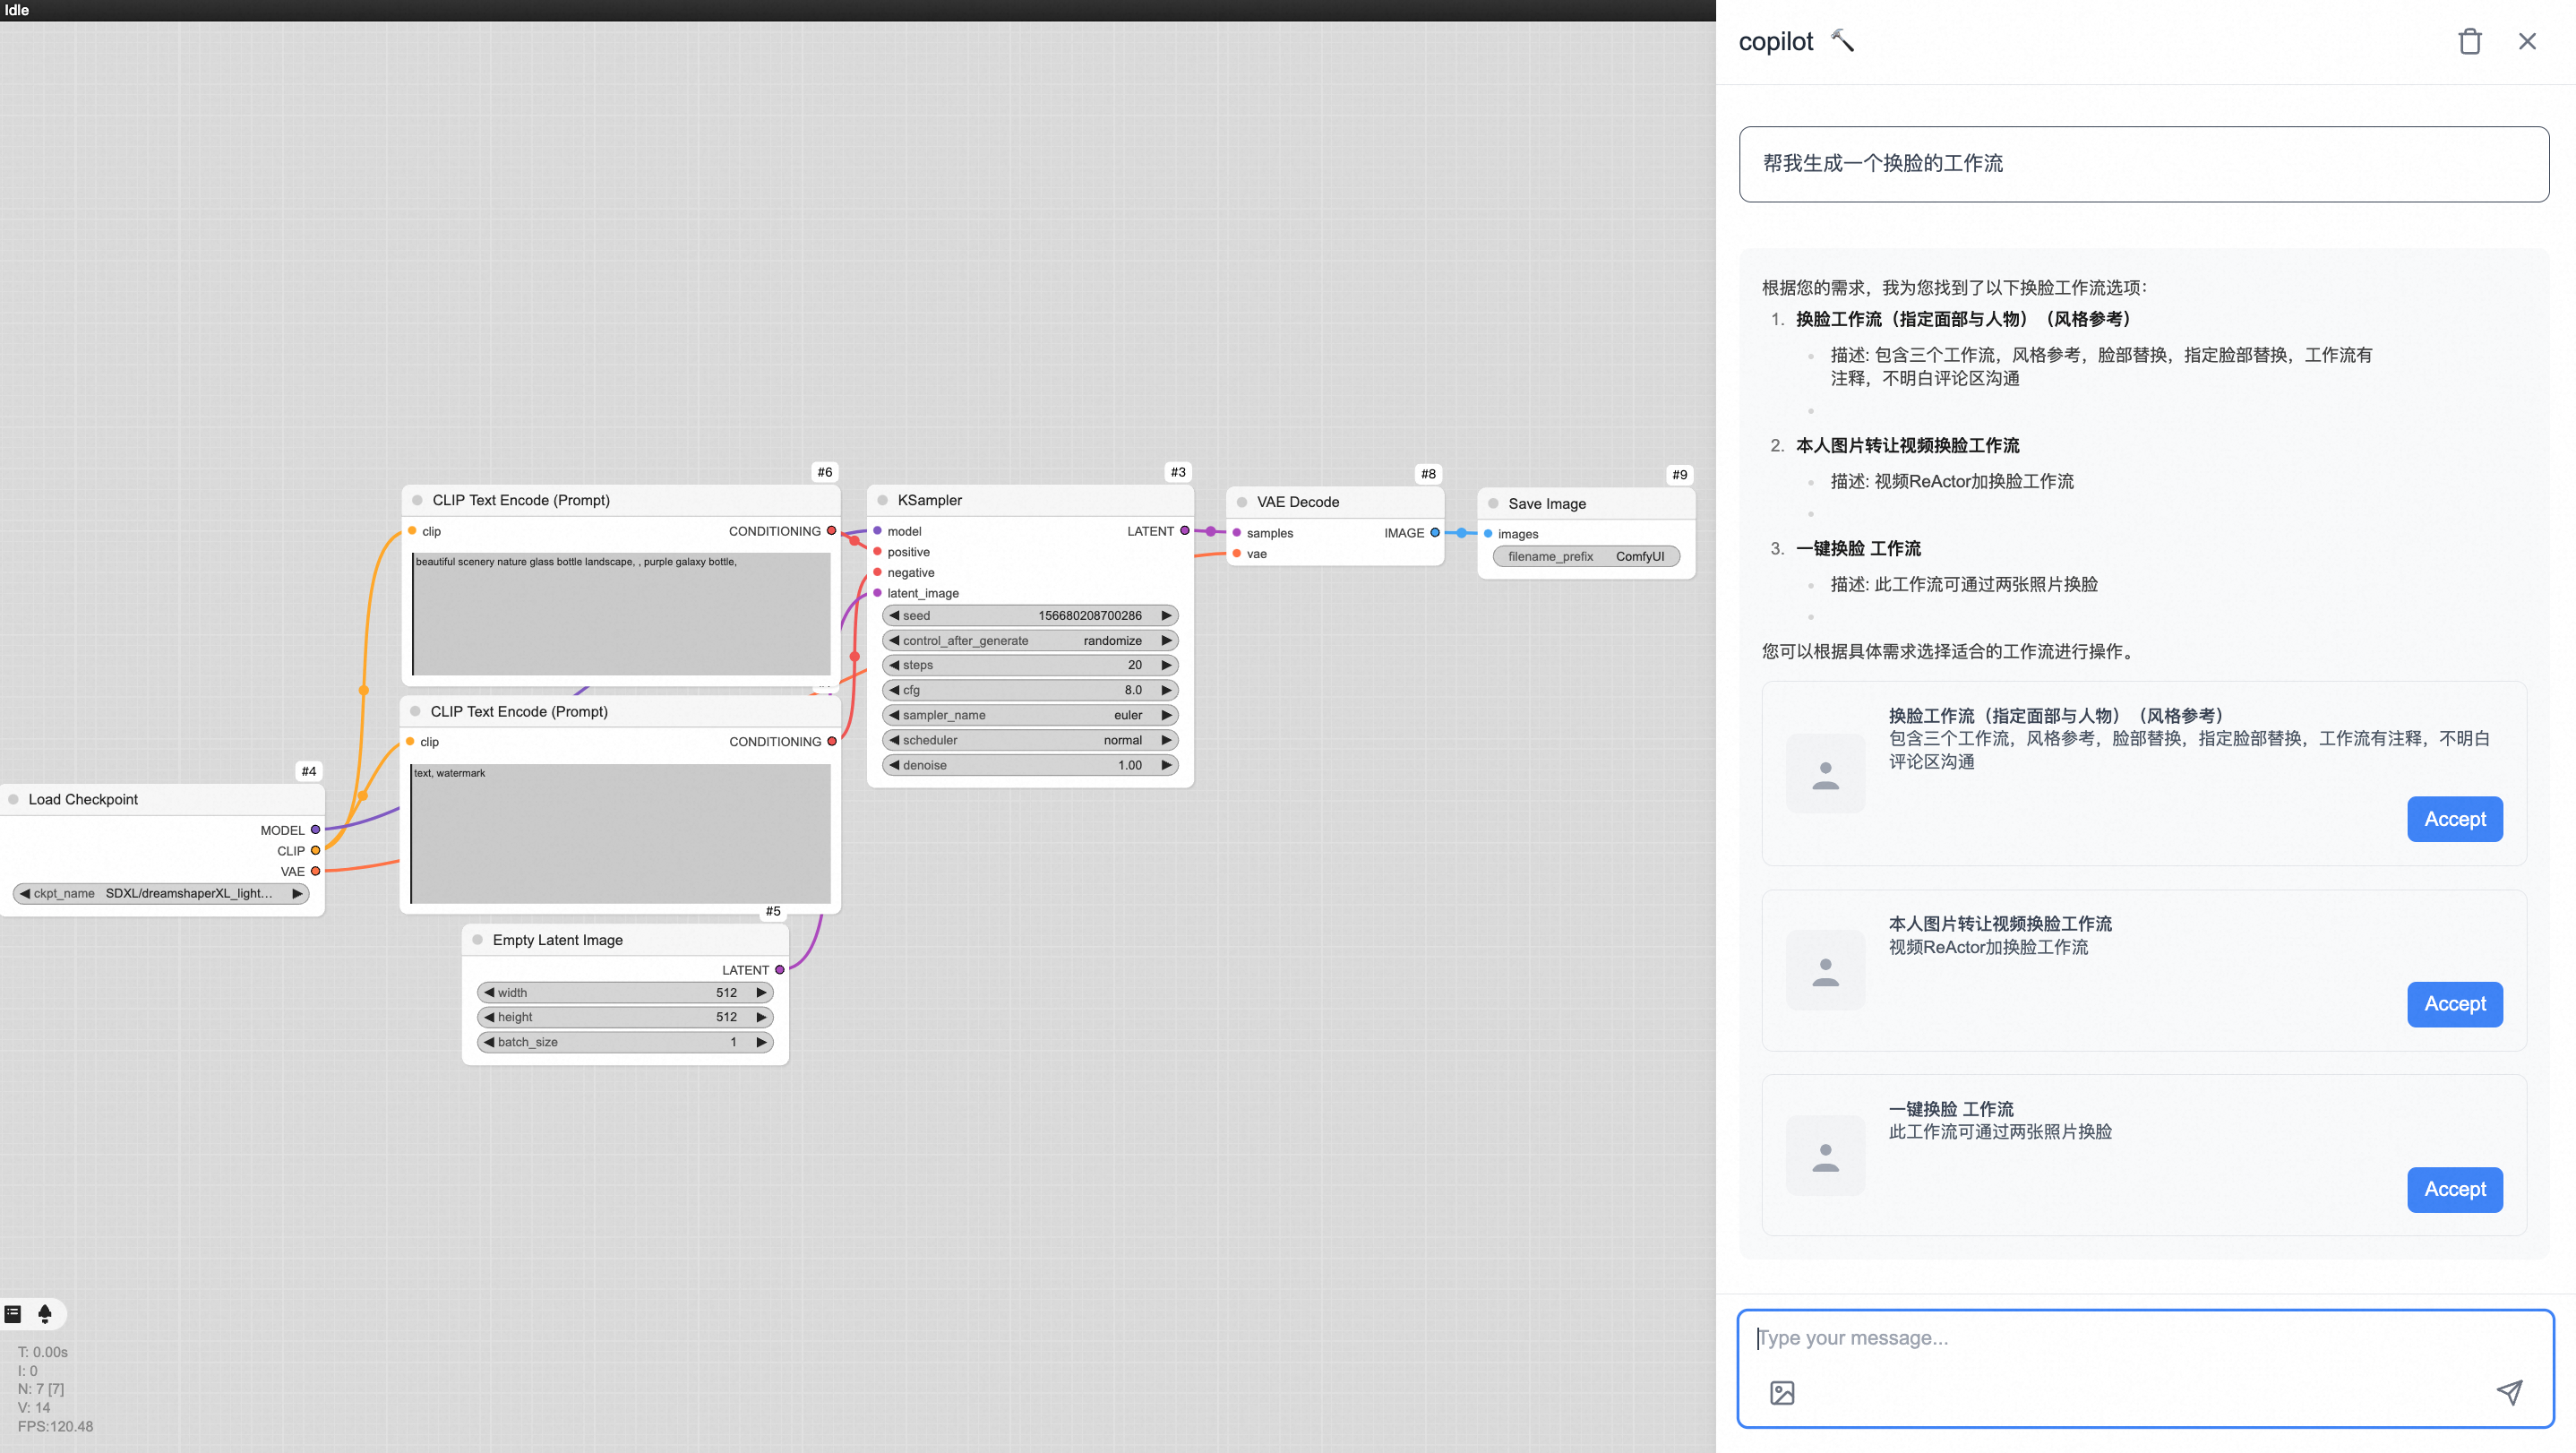Click the list panel icon at bottom left
The image size is (2576, 1453).
[13, 1314]
